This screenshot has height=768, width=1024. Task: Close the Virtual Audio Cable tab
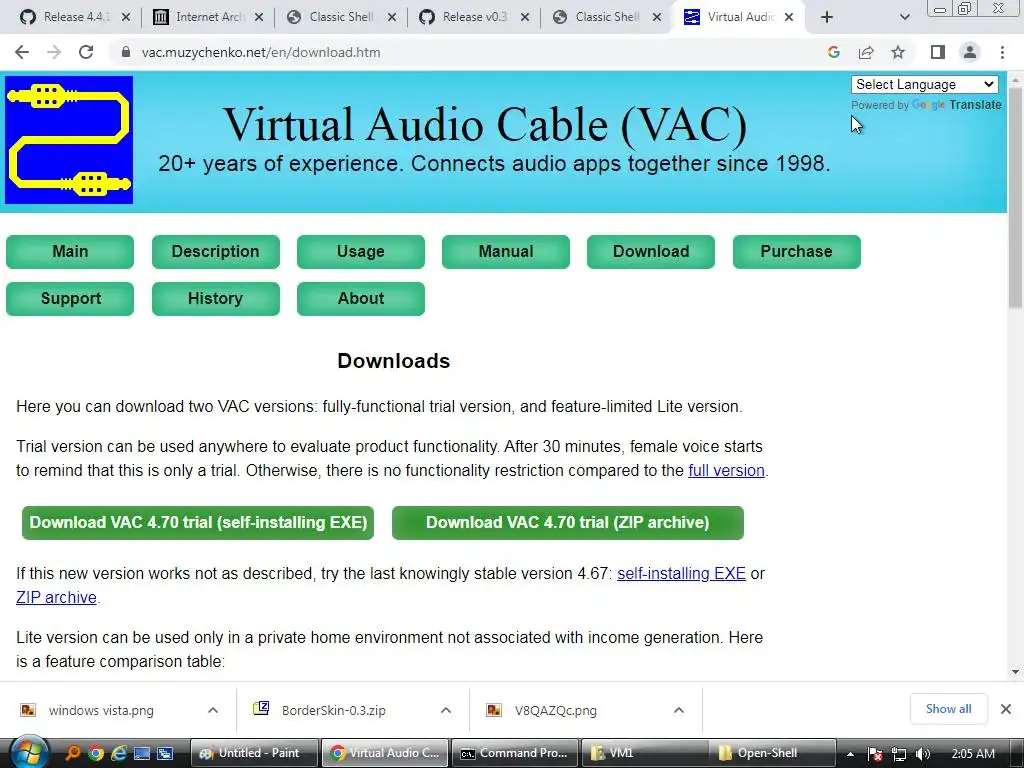pyautogui.click(x=789, y=17)
